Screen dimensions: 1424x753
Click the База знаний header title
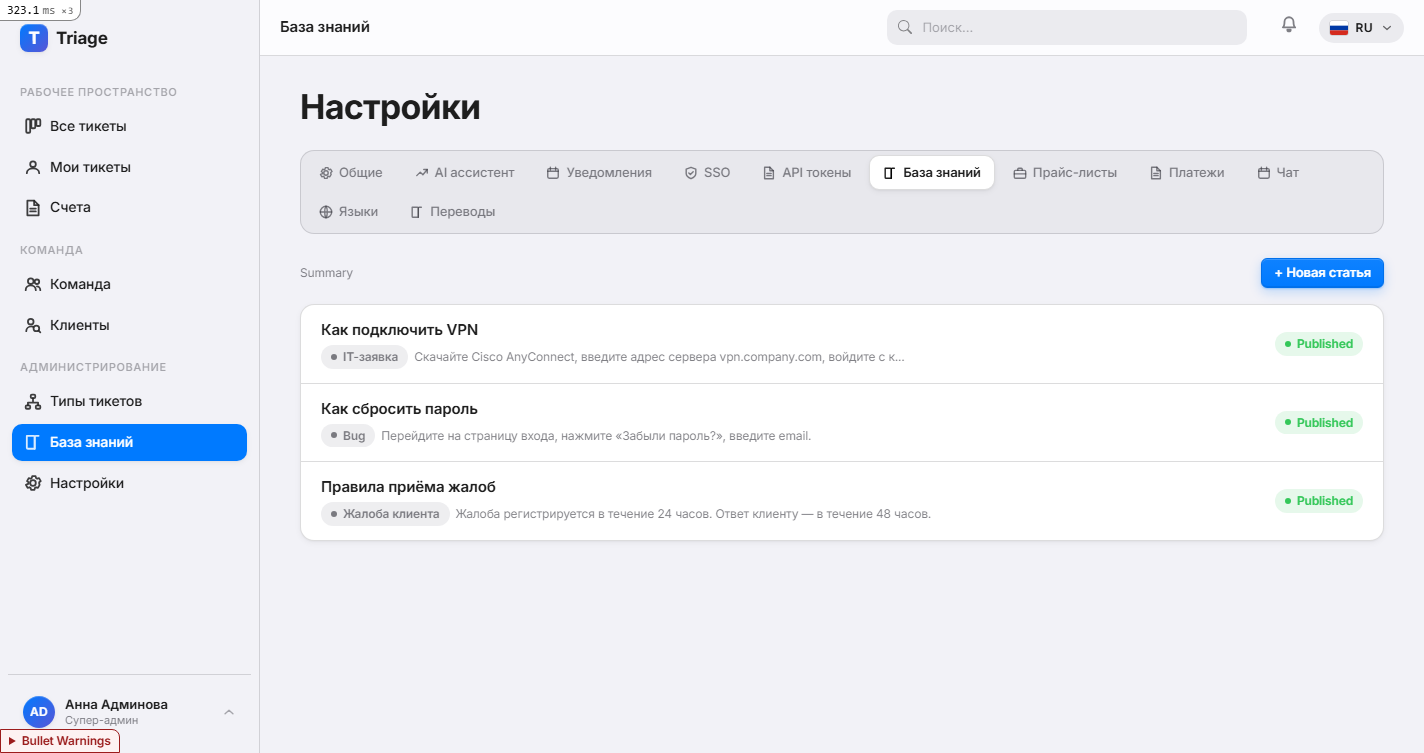pyautogui.click(x=325, y=27)
